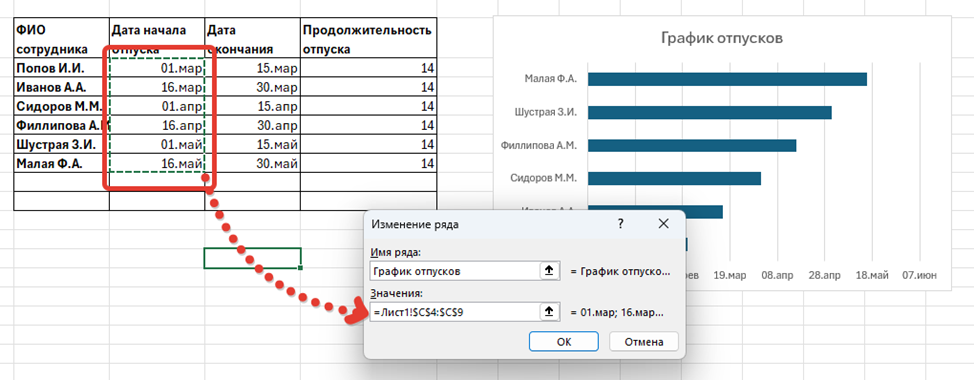Image resolution: width=974 pixels, height=380 pixels.
Task: Click the Отмена button
Action: pos(644,342)
